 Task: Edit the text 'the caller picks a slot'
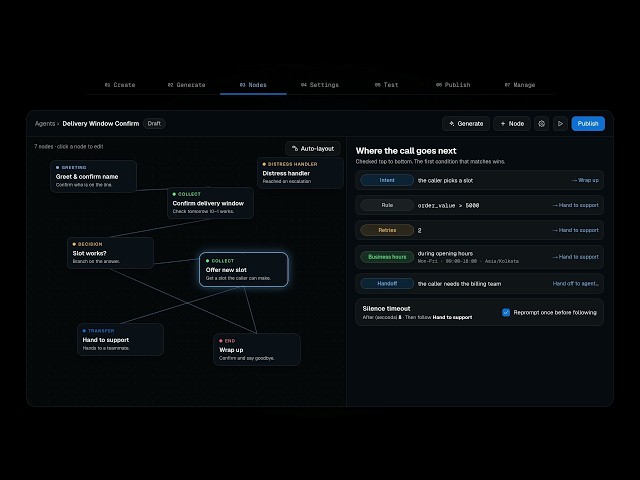click(x=445, y=180)
